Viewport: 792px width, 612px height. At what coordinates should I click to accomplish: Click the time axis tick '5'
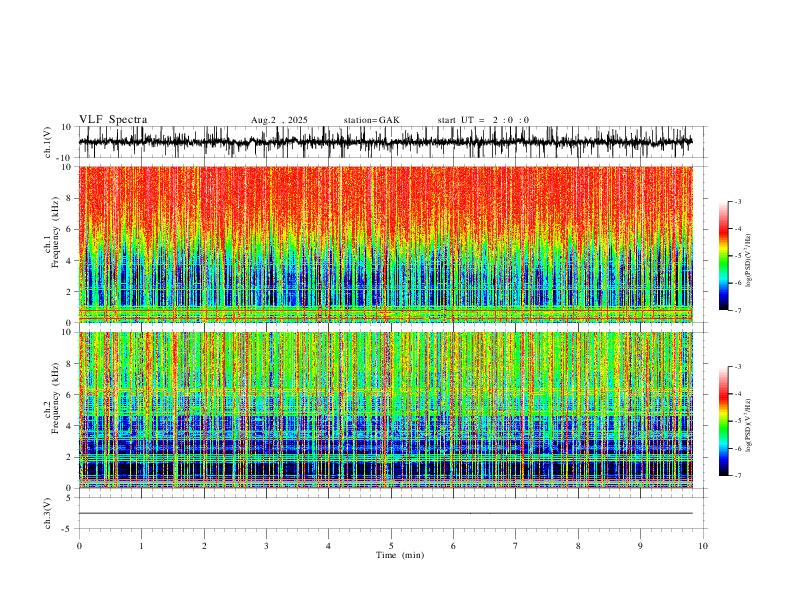point(391,546)
